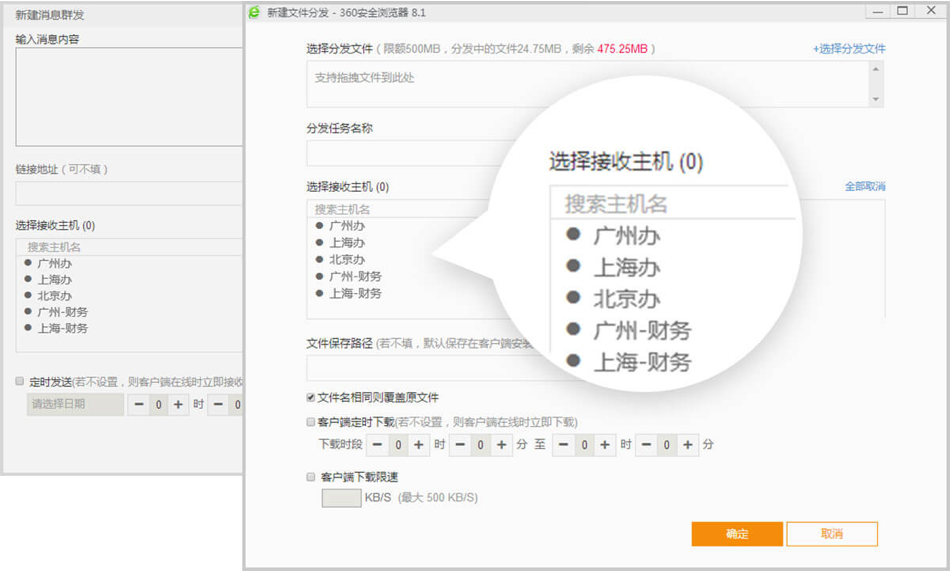Enable '客户端下载限速' checkbox
950x572 pixels.
coord(311,477)
